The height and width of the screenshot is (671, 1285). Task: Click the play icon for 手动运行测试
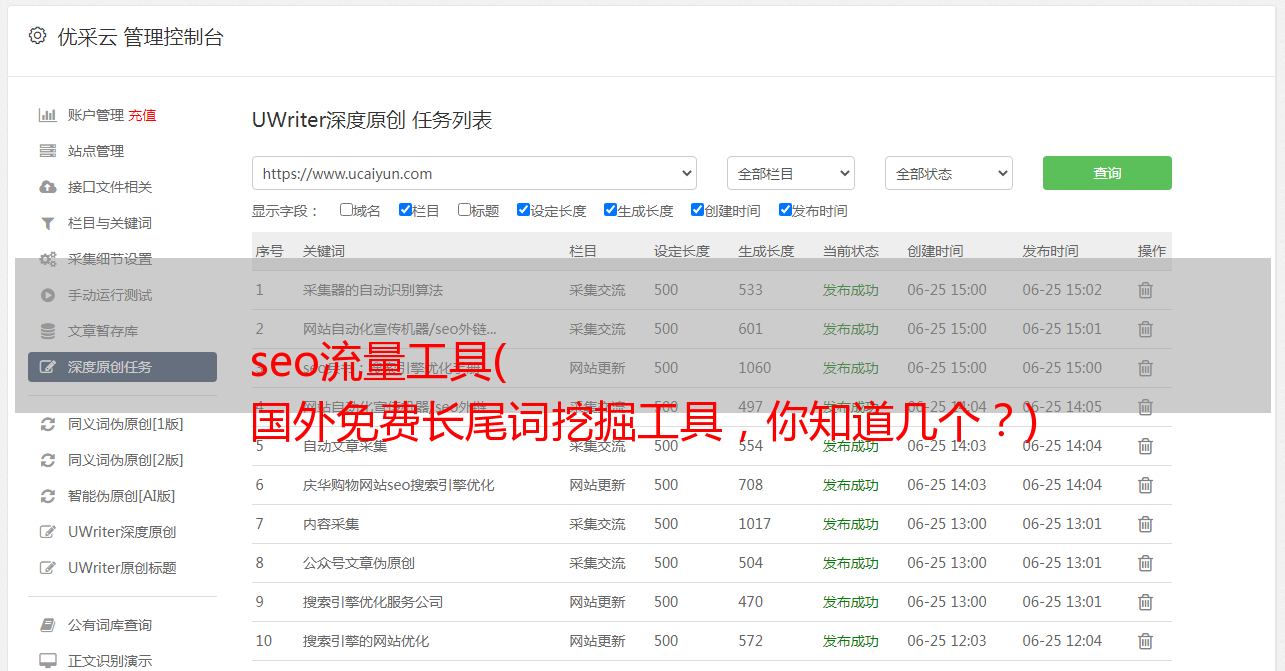pyautogui.click(x=47, y=295)
